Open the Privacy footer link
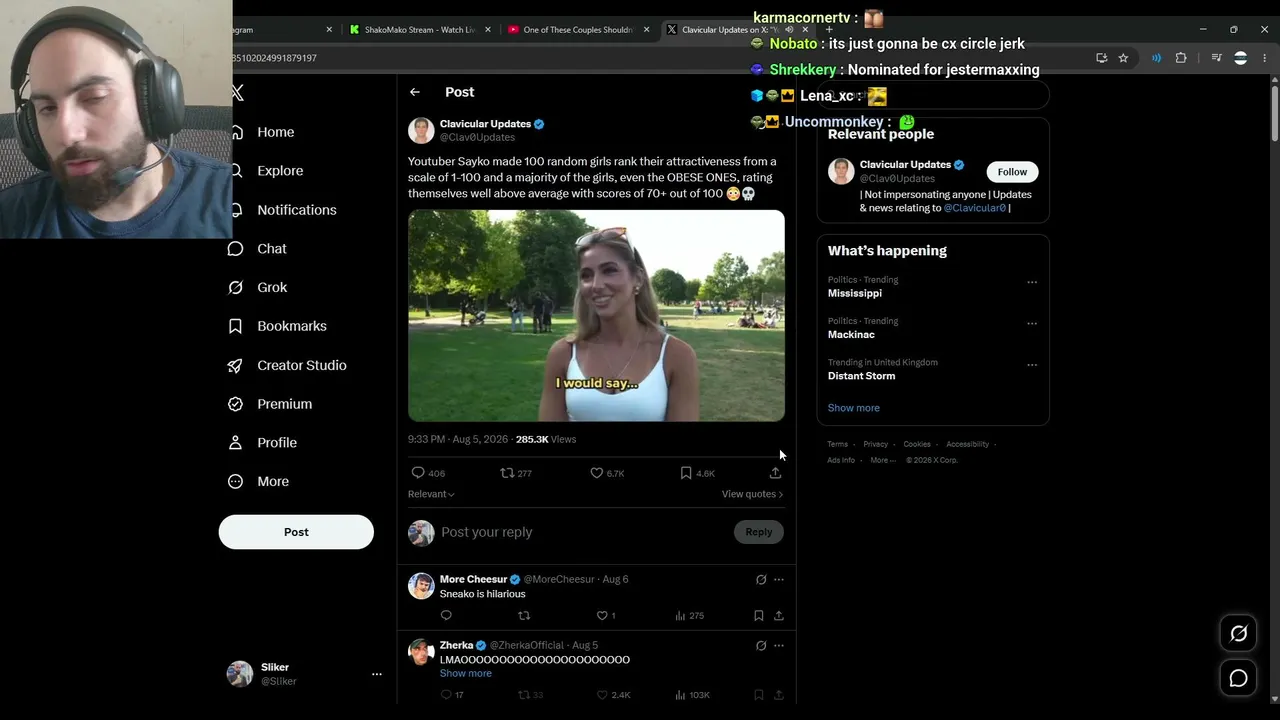This screenshot has width=1280, height=720. (x=875, y=444)
